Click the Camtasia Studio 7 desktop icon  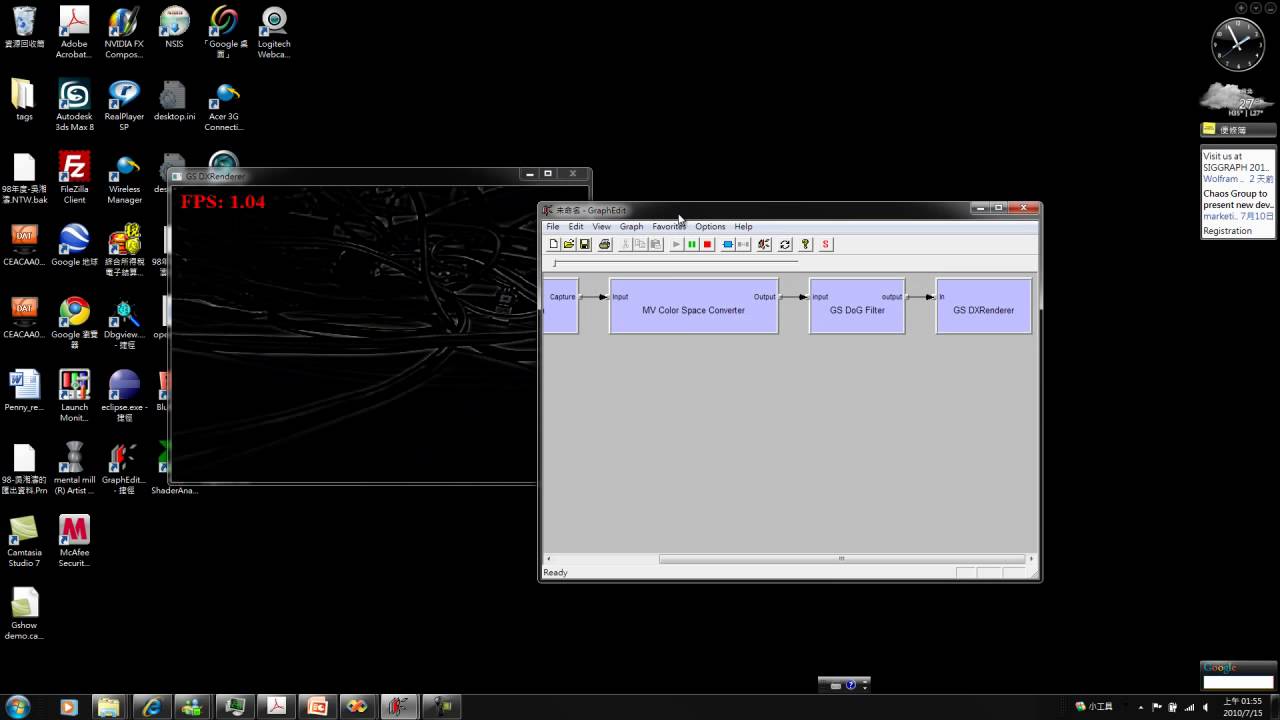(24, 541)
